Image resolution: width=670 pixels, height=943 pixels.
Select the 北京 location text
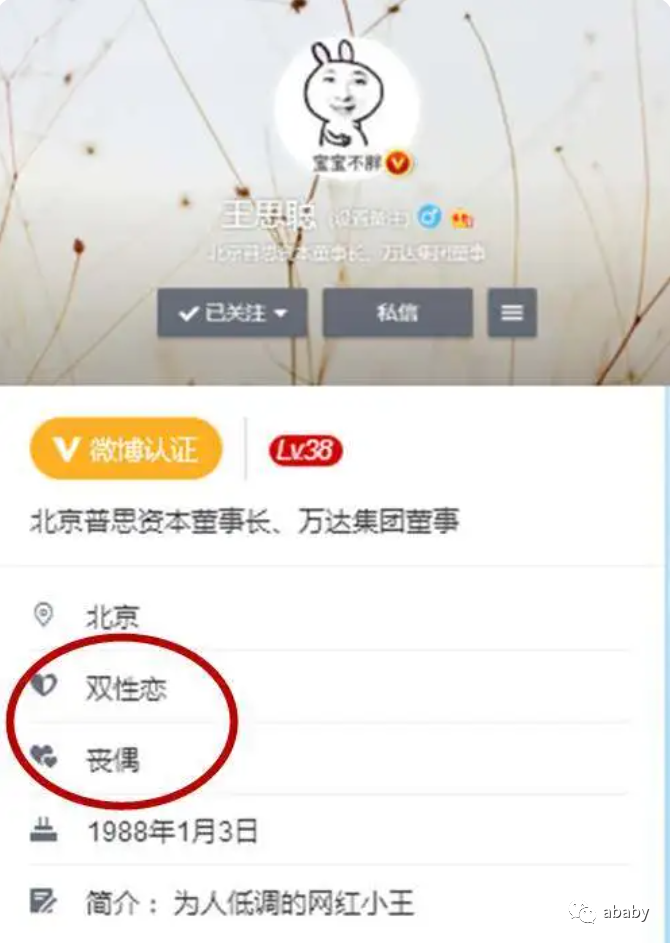(112, 617)
